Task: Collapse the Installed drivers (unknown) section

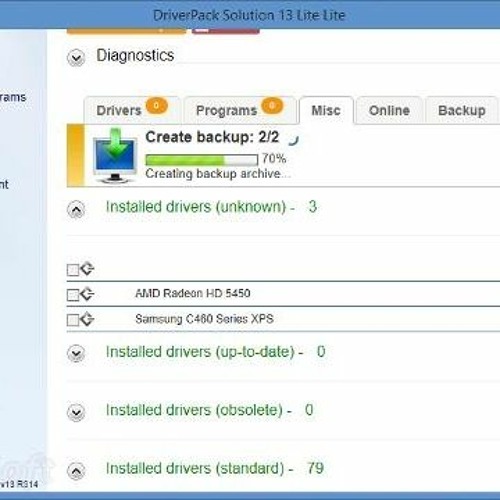Action: 76,210
